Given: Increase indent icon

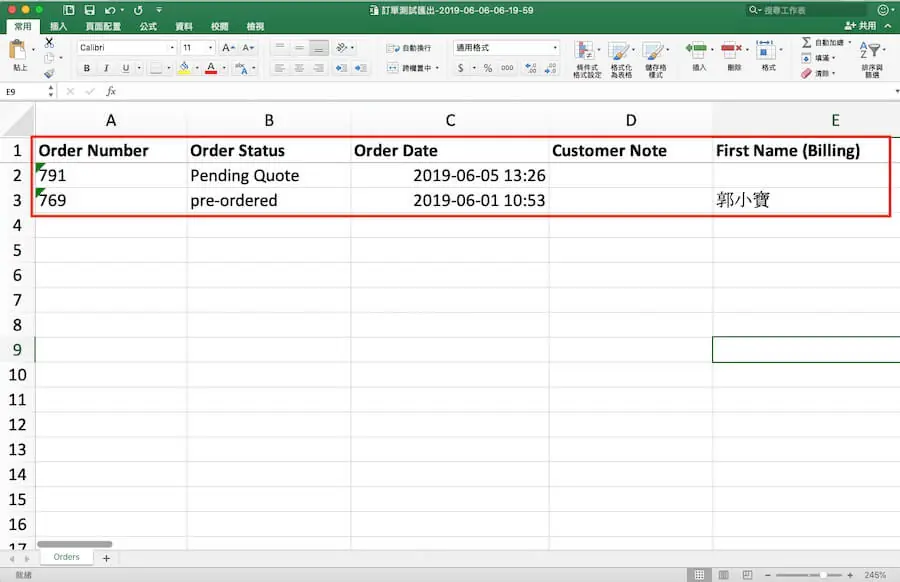Looking at the screenshot, I should pyautogui.click(x=360, y=68).
